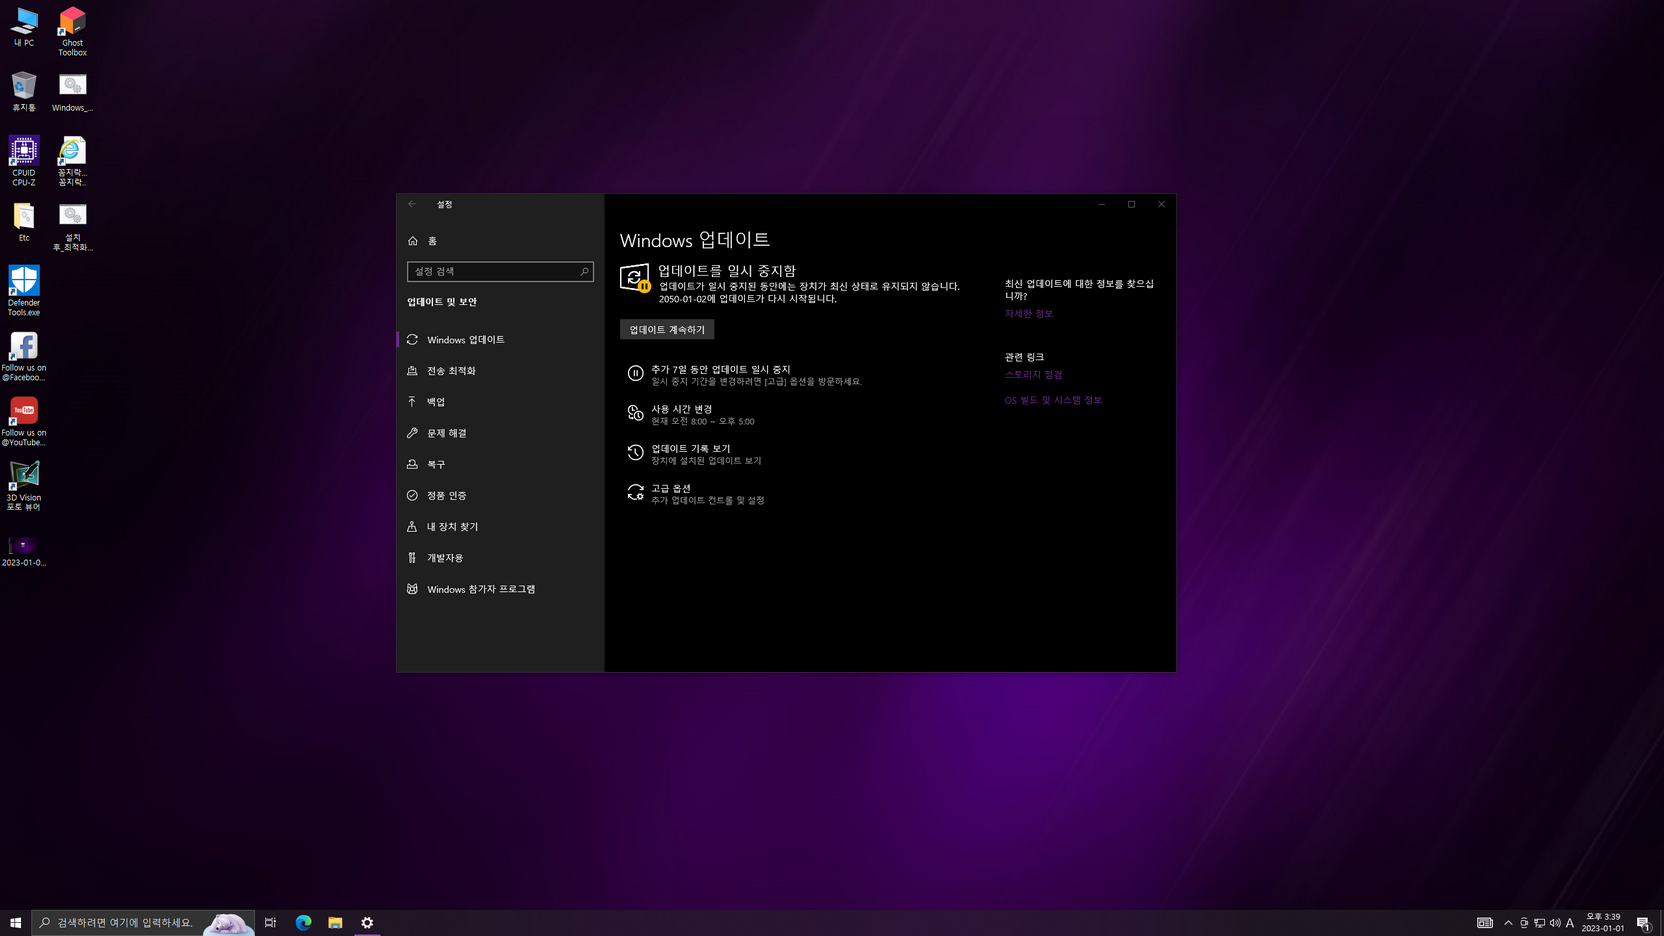Viewport: 1664px width, 936px height.
Task: Select Windows 업데이트 in sidebar
Action: (x=500, y=340)
